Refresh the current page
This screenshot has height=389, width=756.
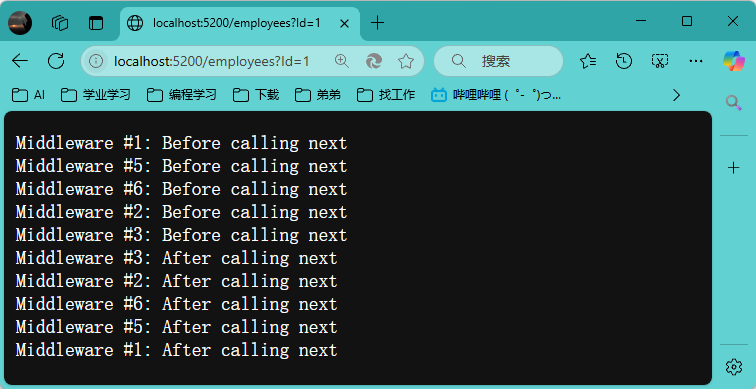tap(56, 61)
